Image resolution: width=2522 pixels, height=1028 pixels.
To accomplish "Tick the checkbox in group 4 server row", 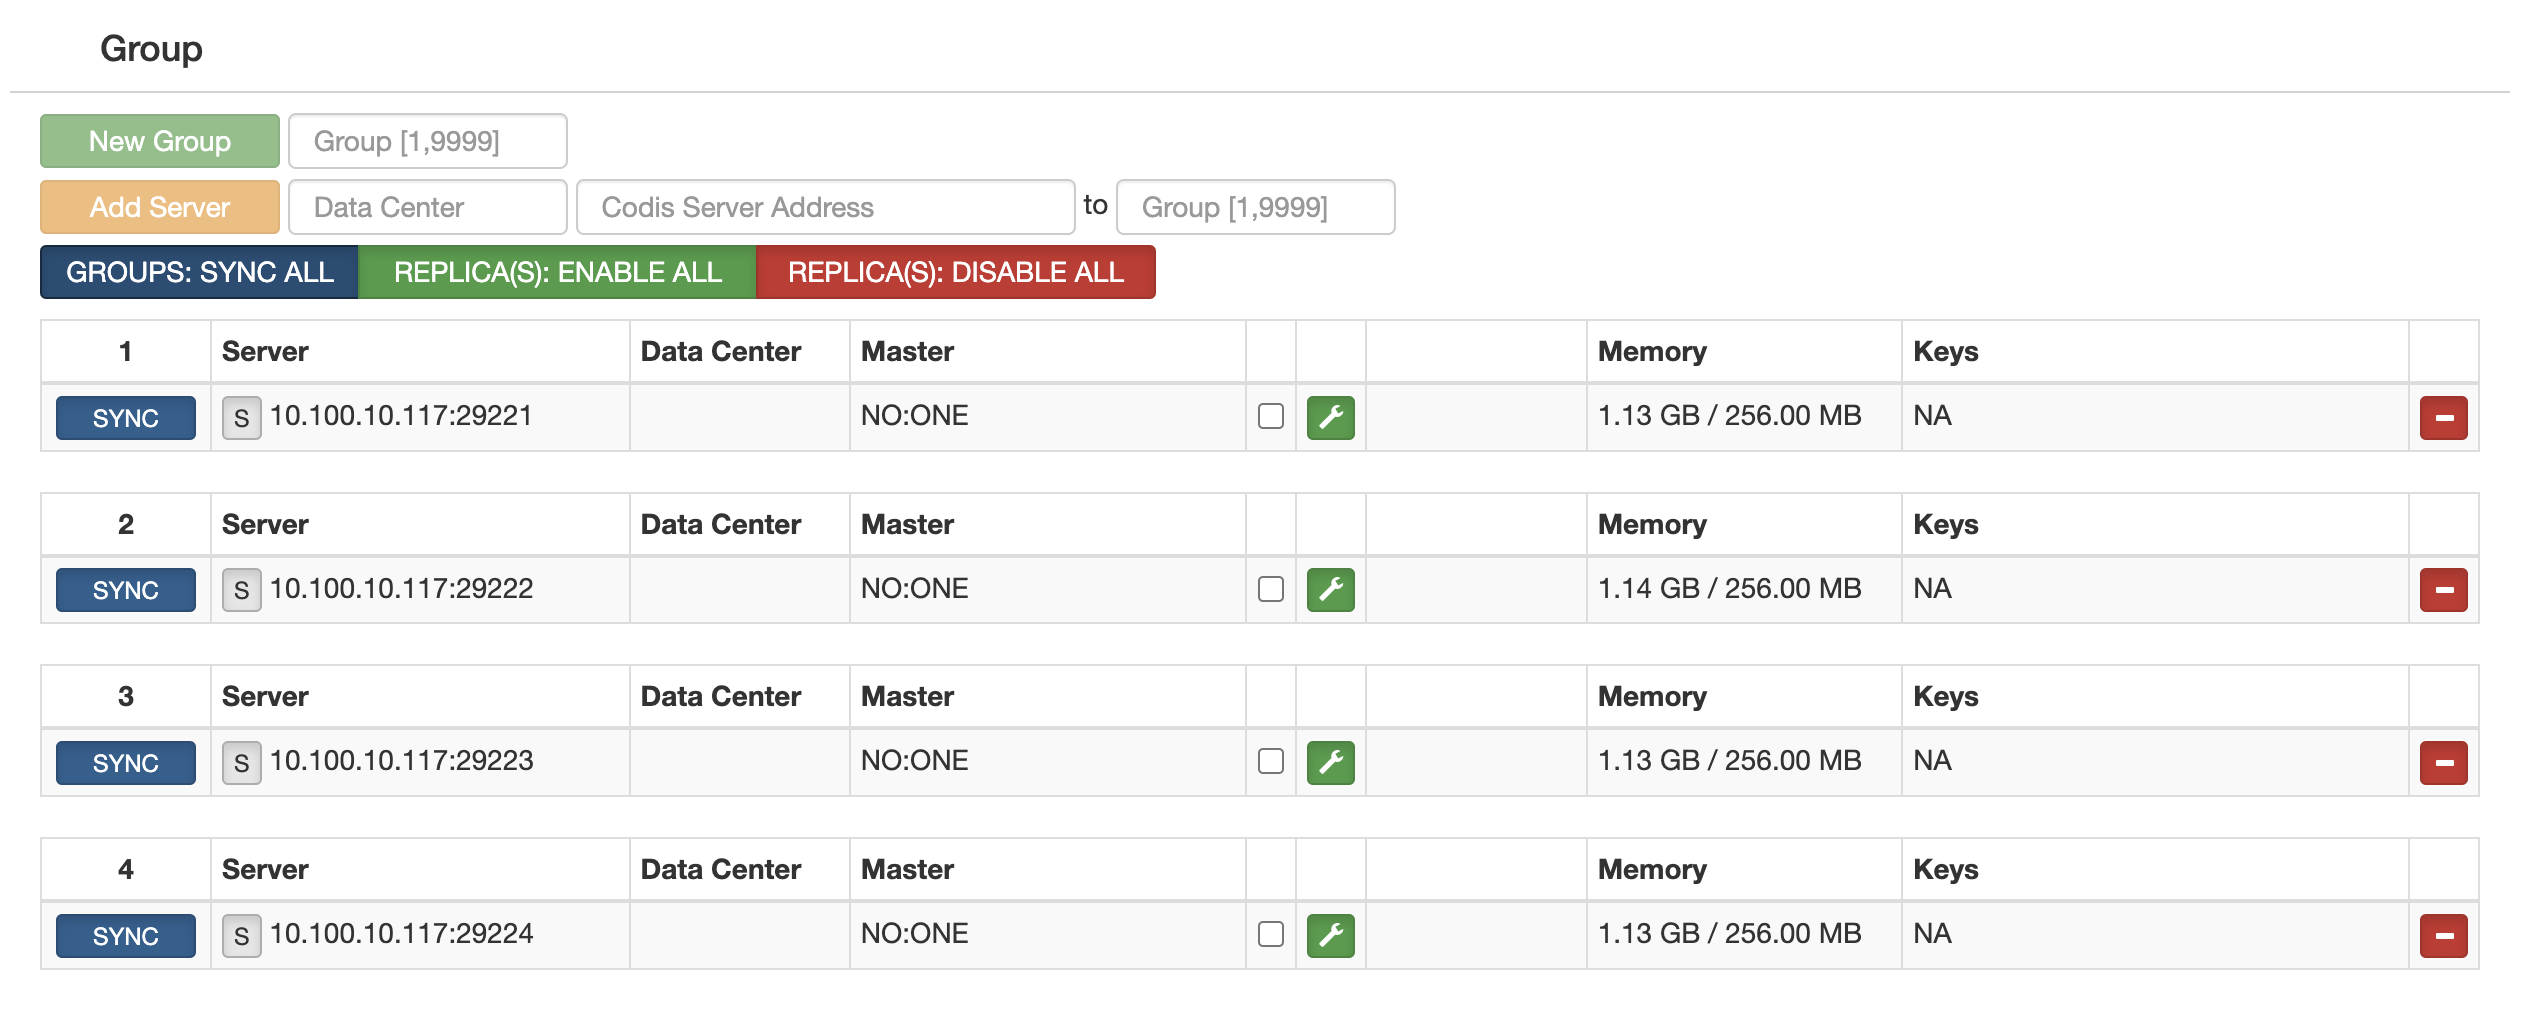I will [x=1270, y=934].
